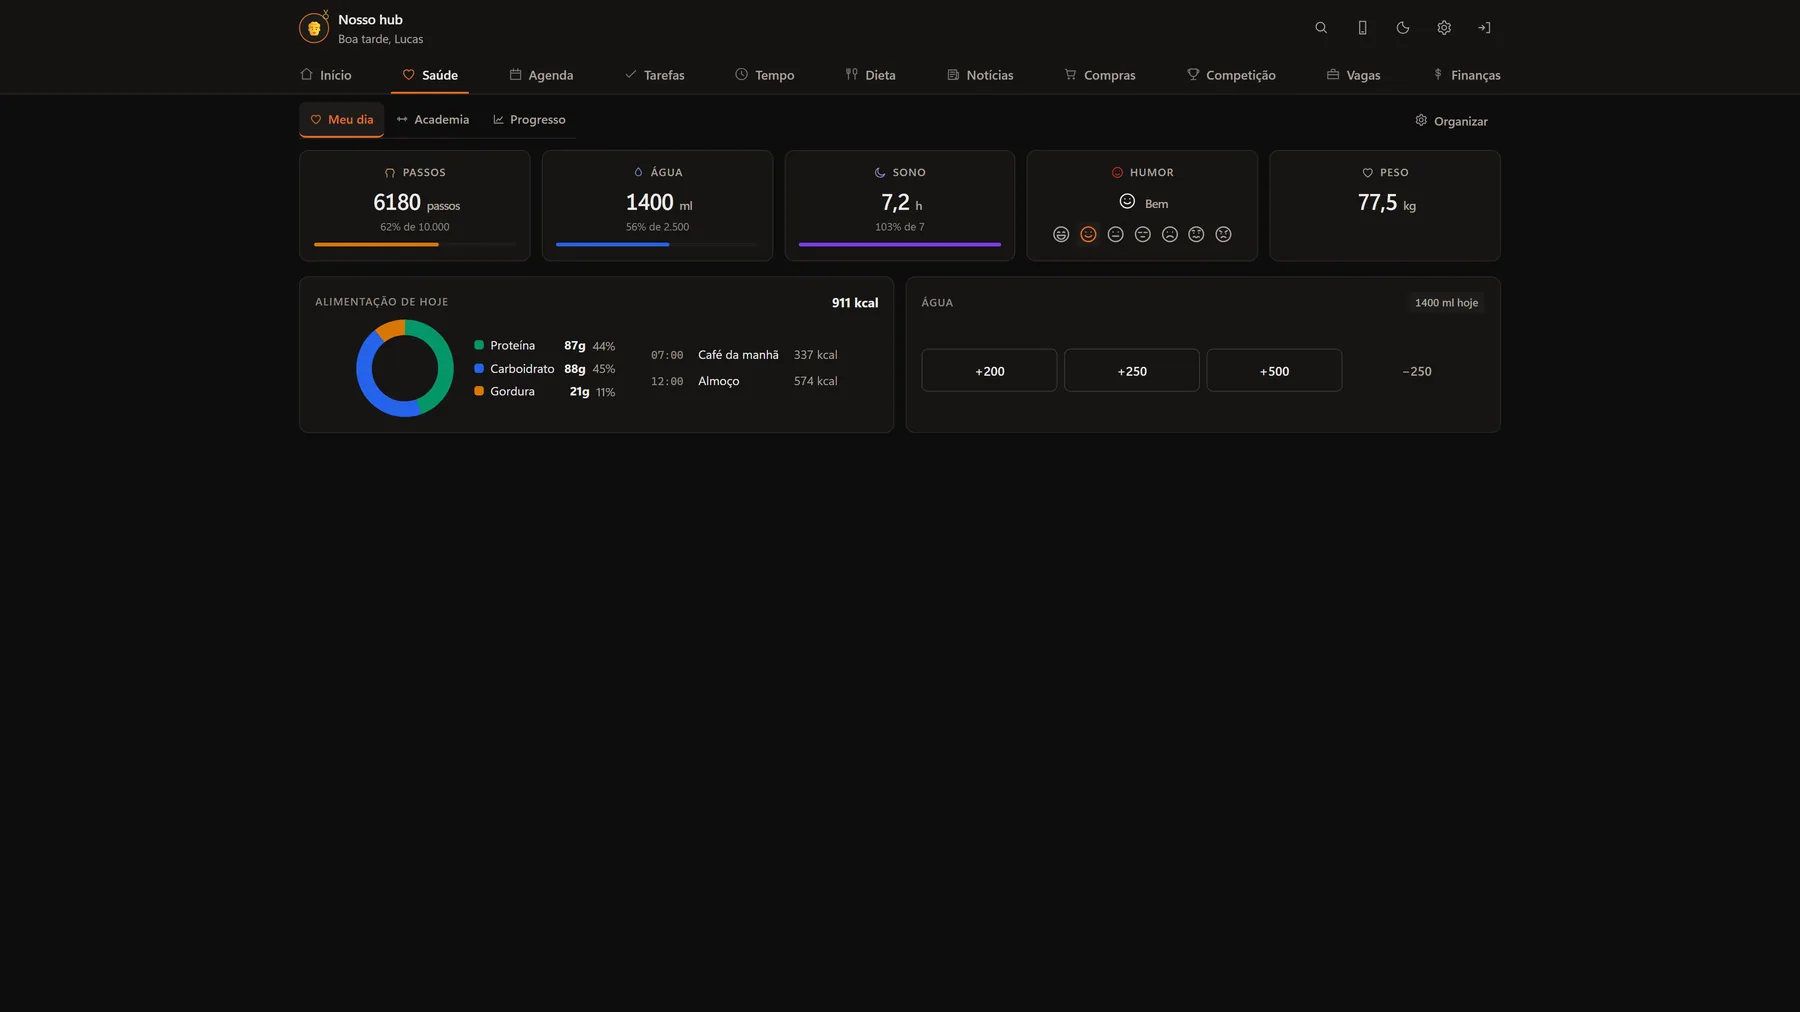Open the Notícias tab
Screen dimensions: 1800x1012
tap(980, 75)
